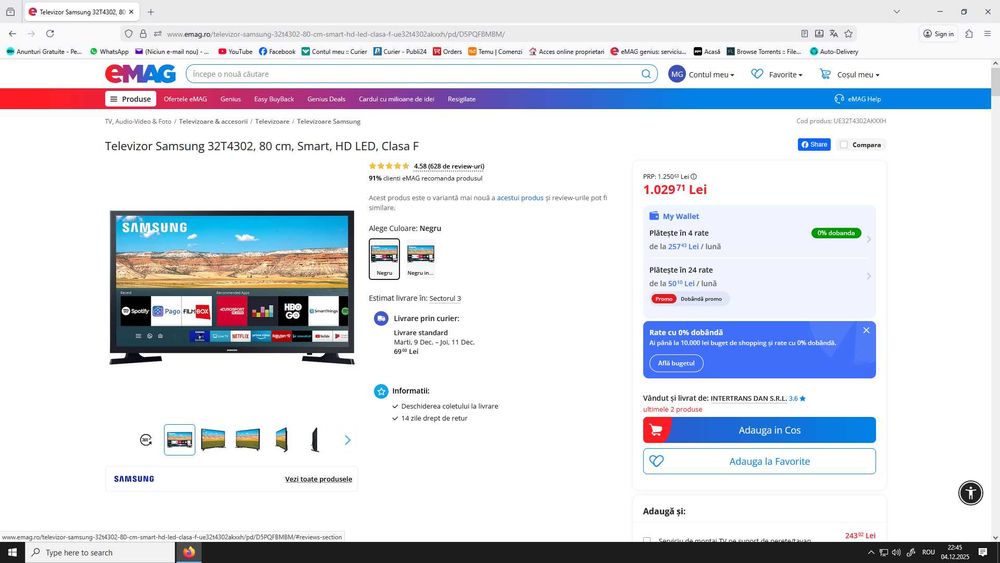Screen dimensions: 1000x563
Task: Open Firefox from the taskbar
Action: [189, 552]
